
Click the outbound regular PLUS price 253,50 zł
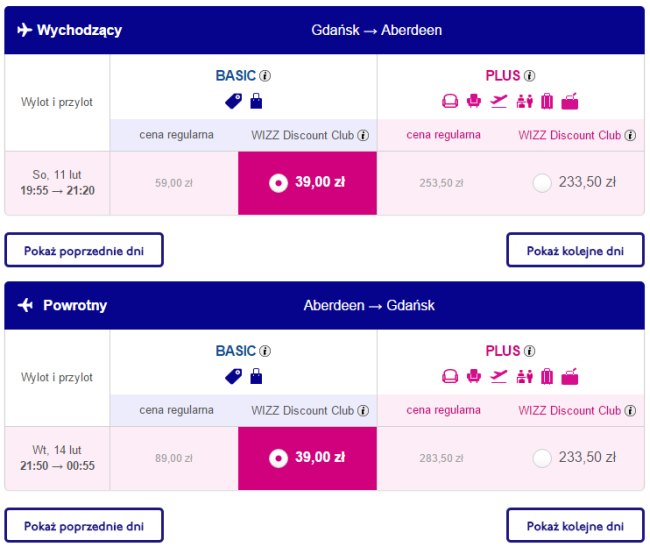pyautogui.click(x=441, y=183)
